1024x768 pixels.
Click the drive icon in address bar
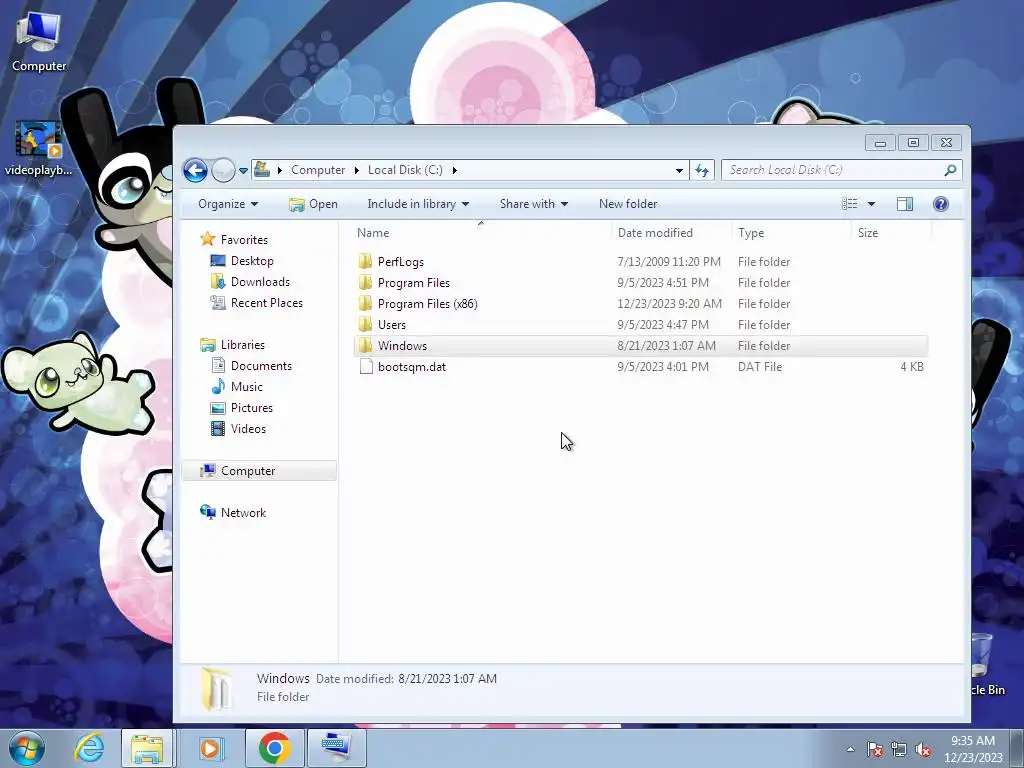262,170
